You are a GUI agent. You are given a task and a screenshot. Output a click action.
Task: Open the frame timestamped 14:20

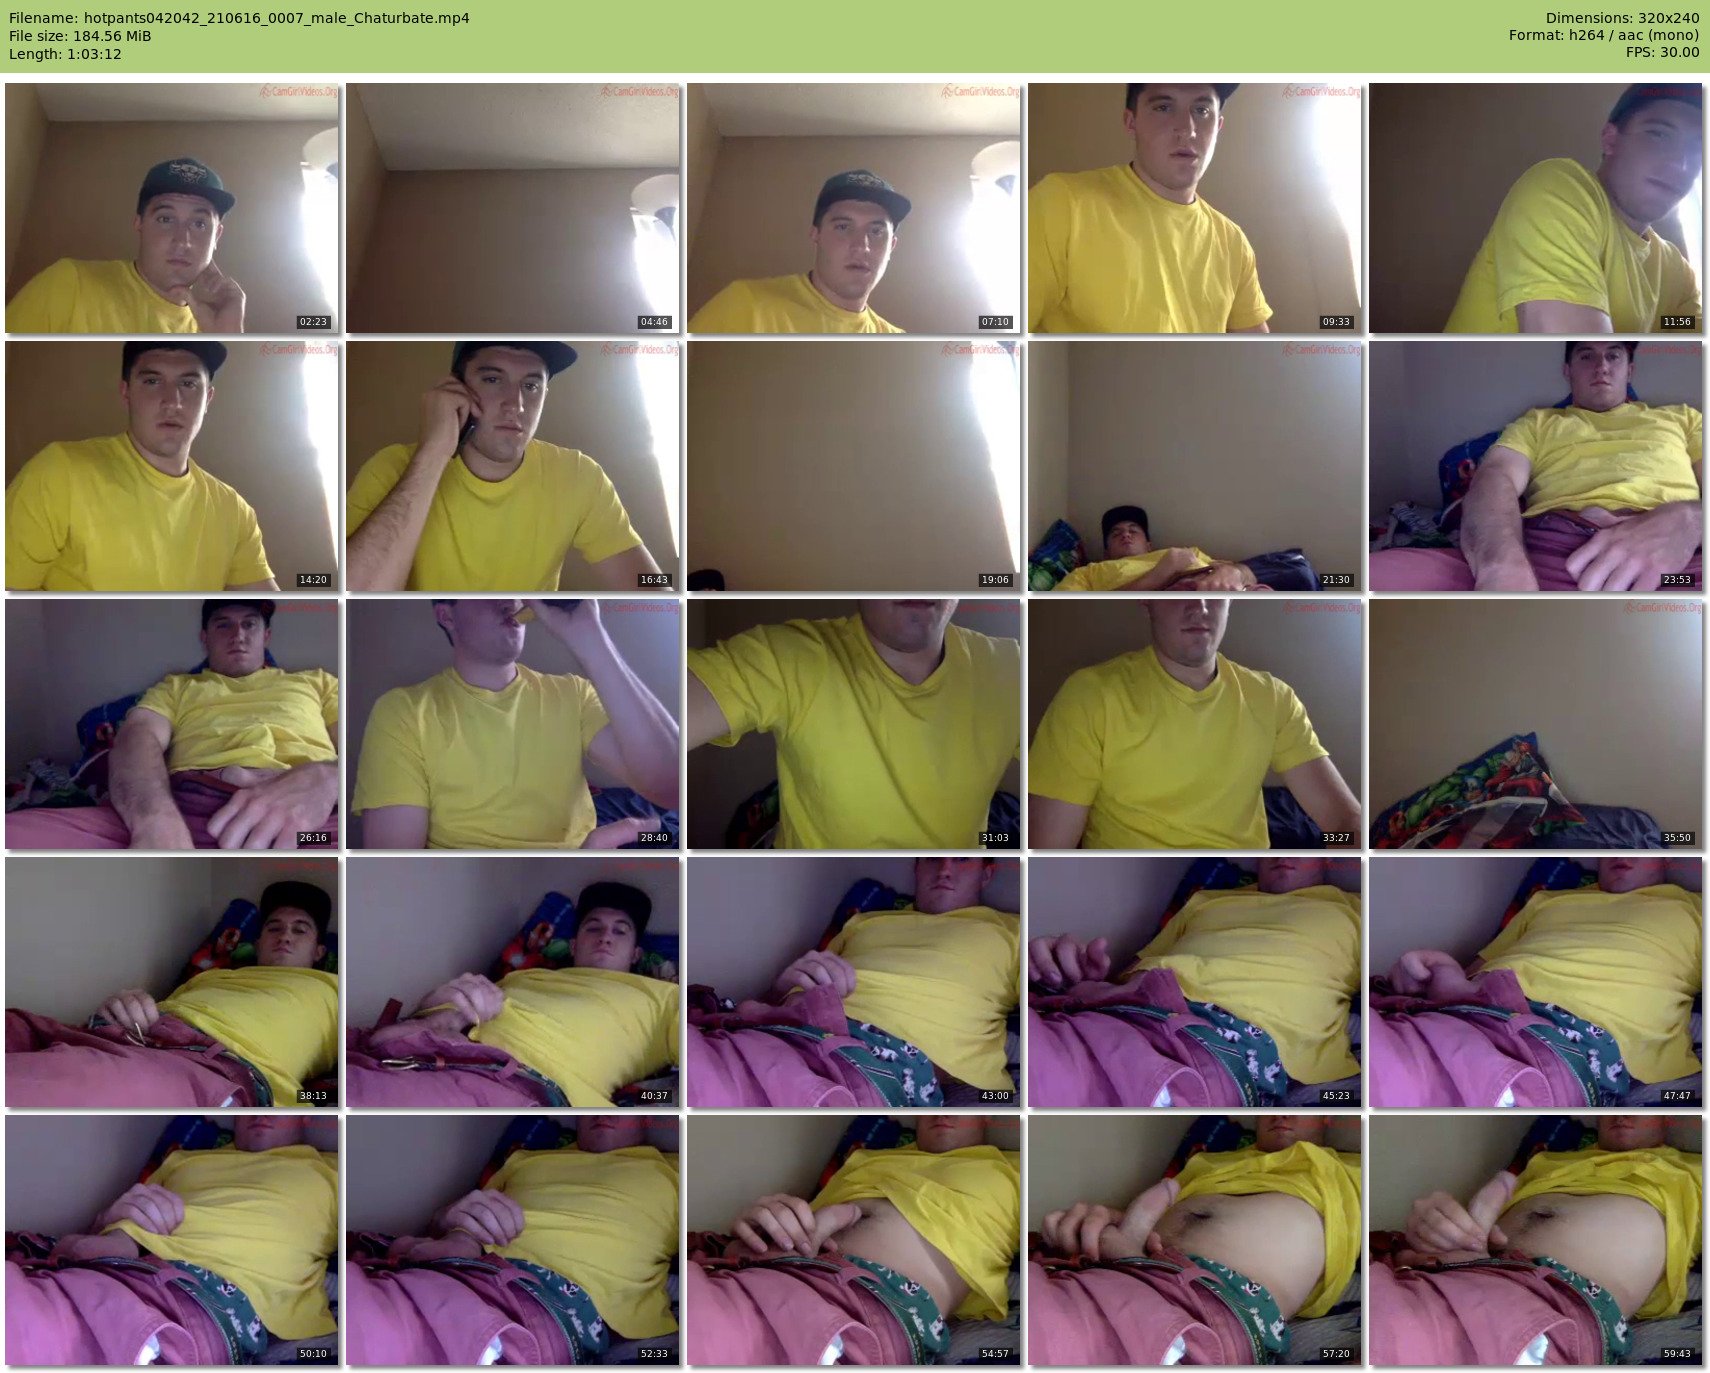171,466
